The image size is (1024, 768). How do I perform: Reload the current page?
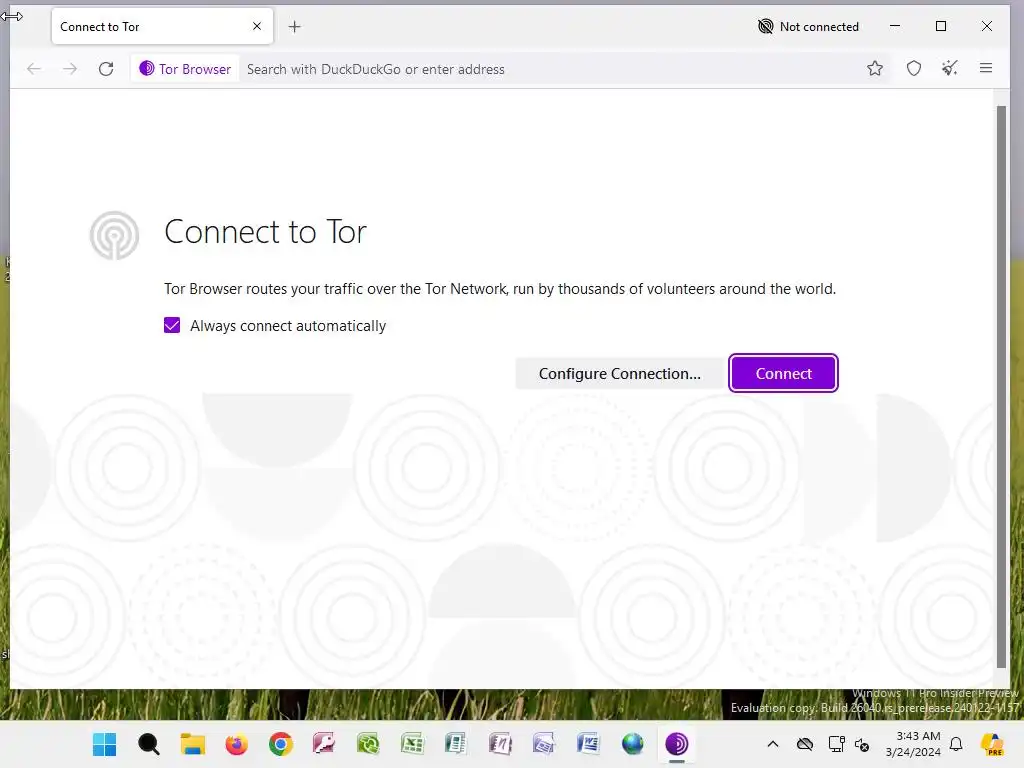point(106,69)
